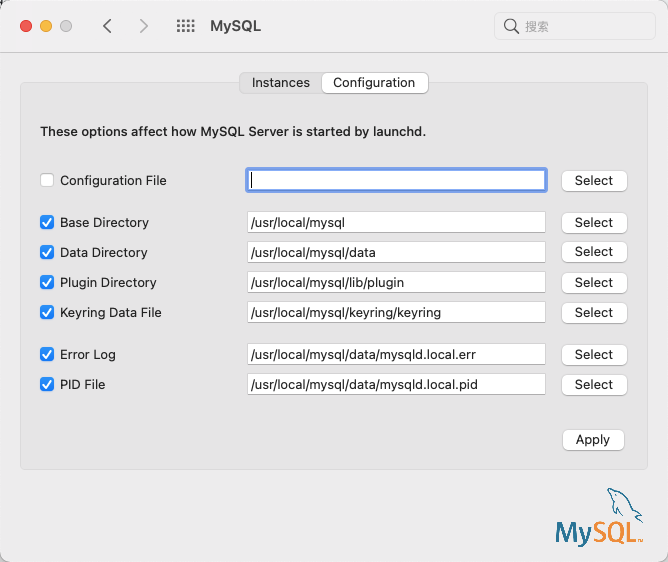The image size is (668, 562).
Task: Disable the Error Log checkbox
Action: click(x=47, y=354)
